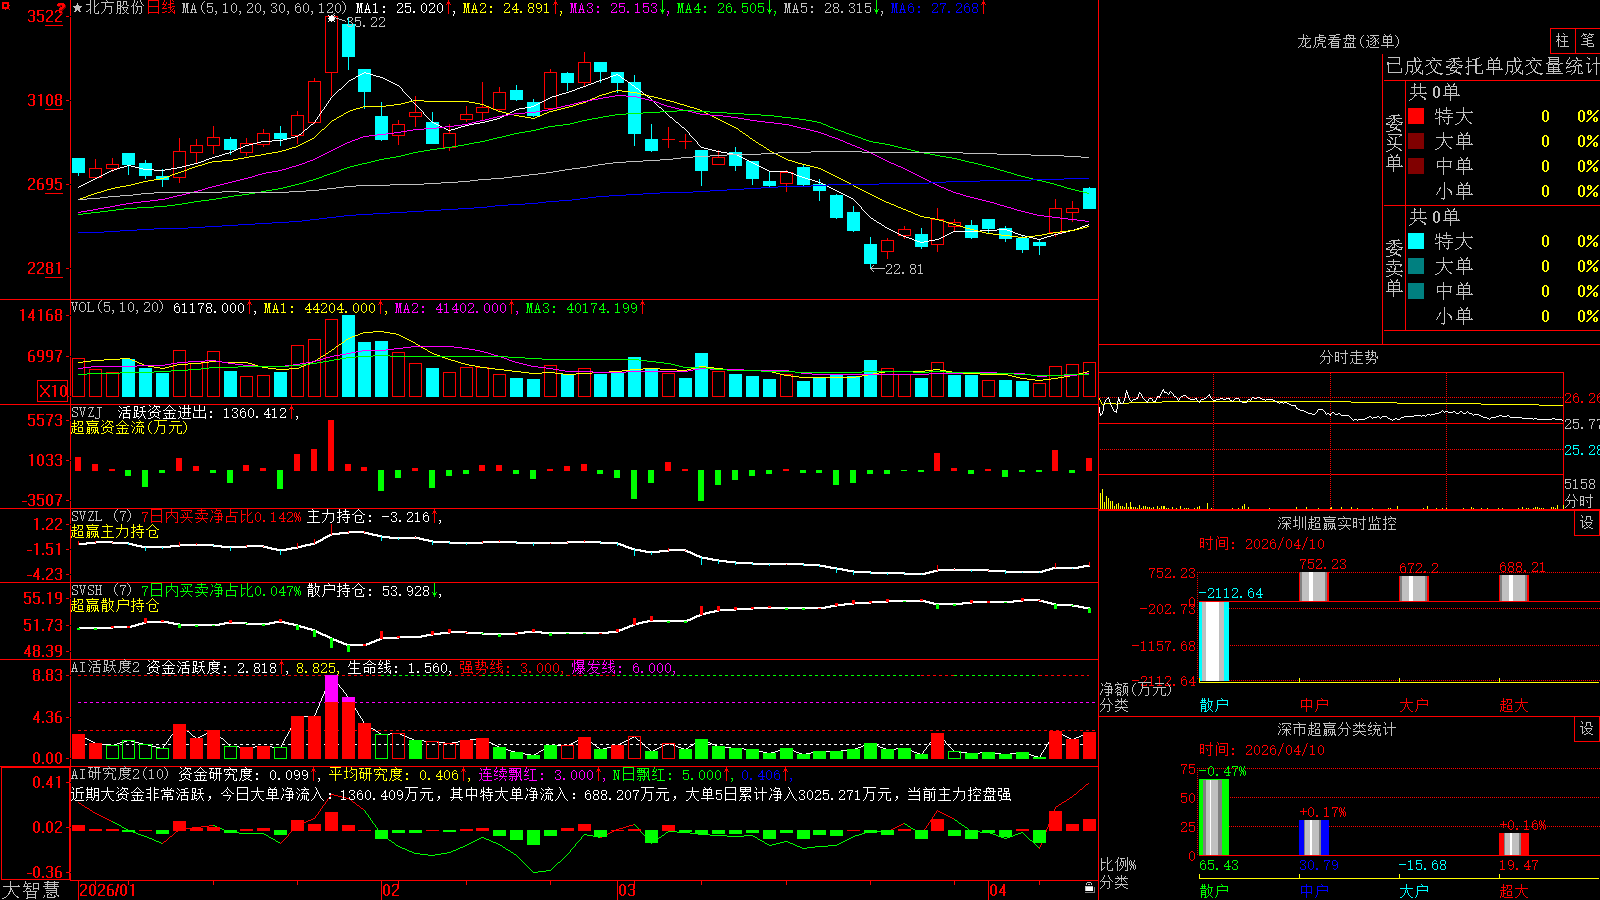Click the 688.21 超大 bar in 深圳超赢实时监控
The image size is (1600, 900).
coord(1514,588)
